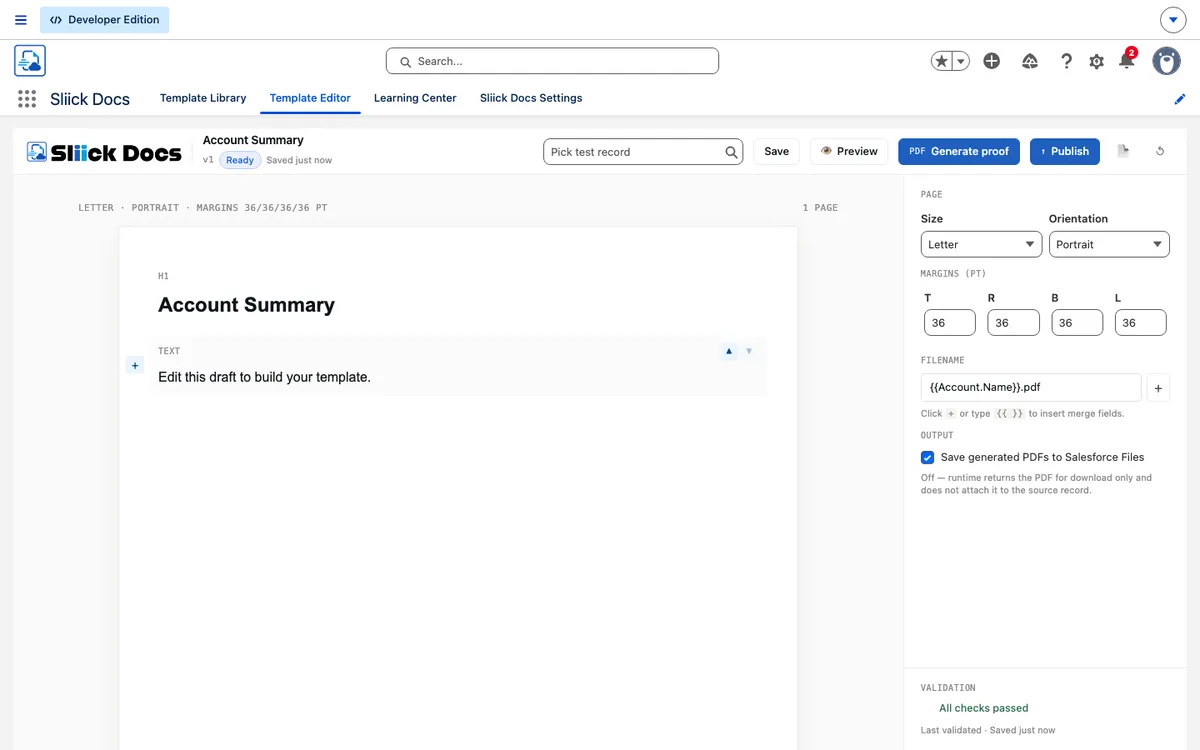Open the help question mark icon
The height and width of the screenshot is (750, 1200).
1067,61
